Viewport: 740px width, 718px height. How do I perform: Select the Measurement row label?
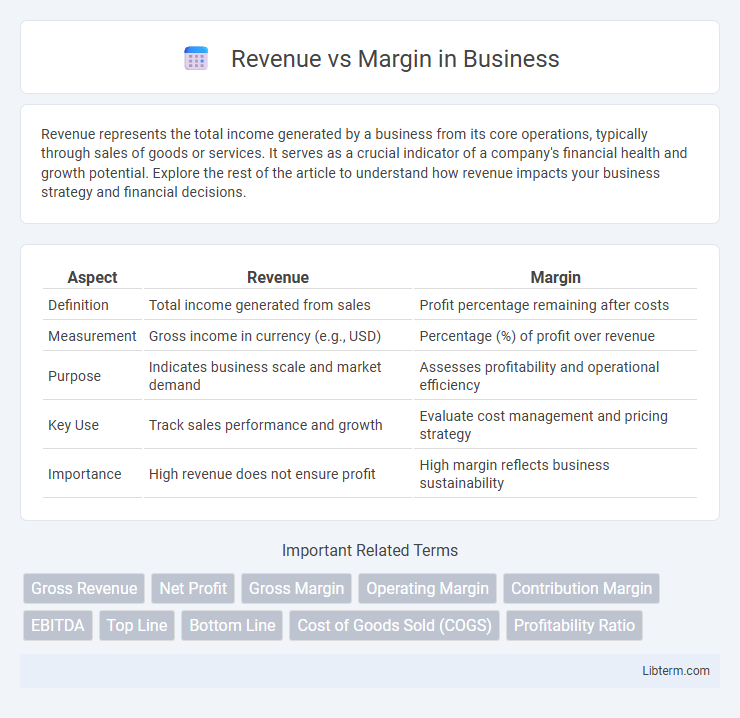[x=92, y=336]
